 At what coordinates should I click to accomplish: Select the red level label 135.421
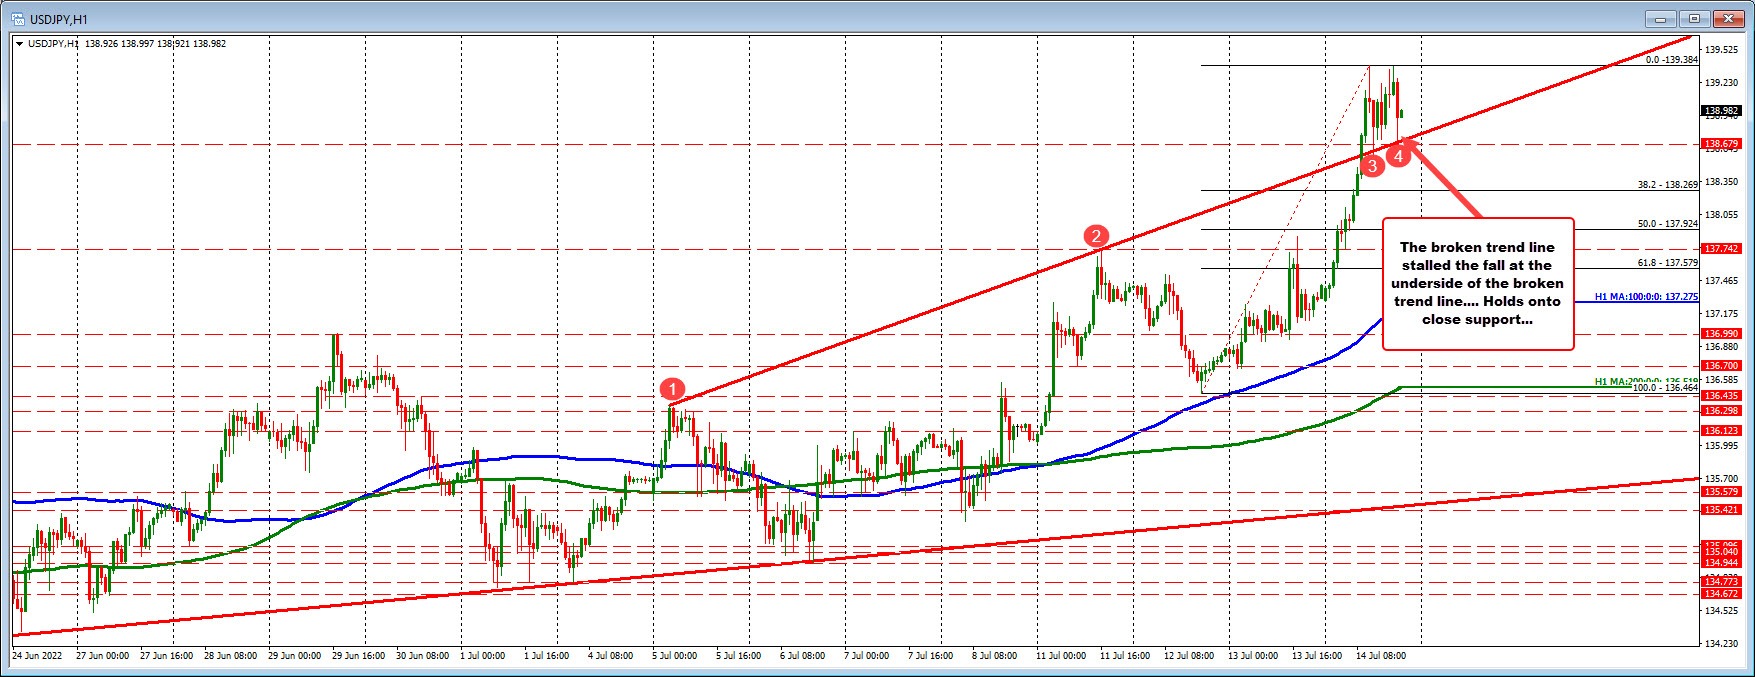(x=1721, y=510)
